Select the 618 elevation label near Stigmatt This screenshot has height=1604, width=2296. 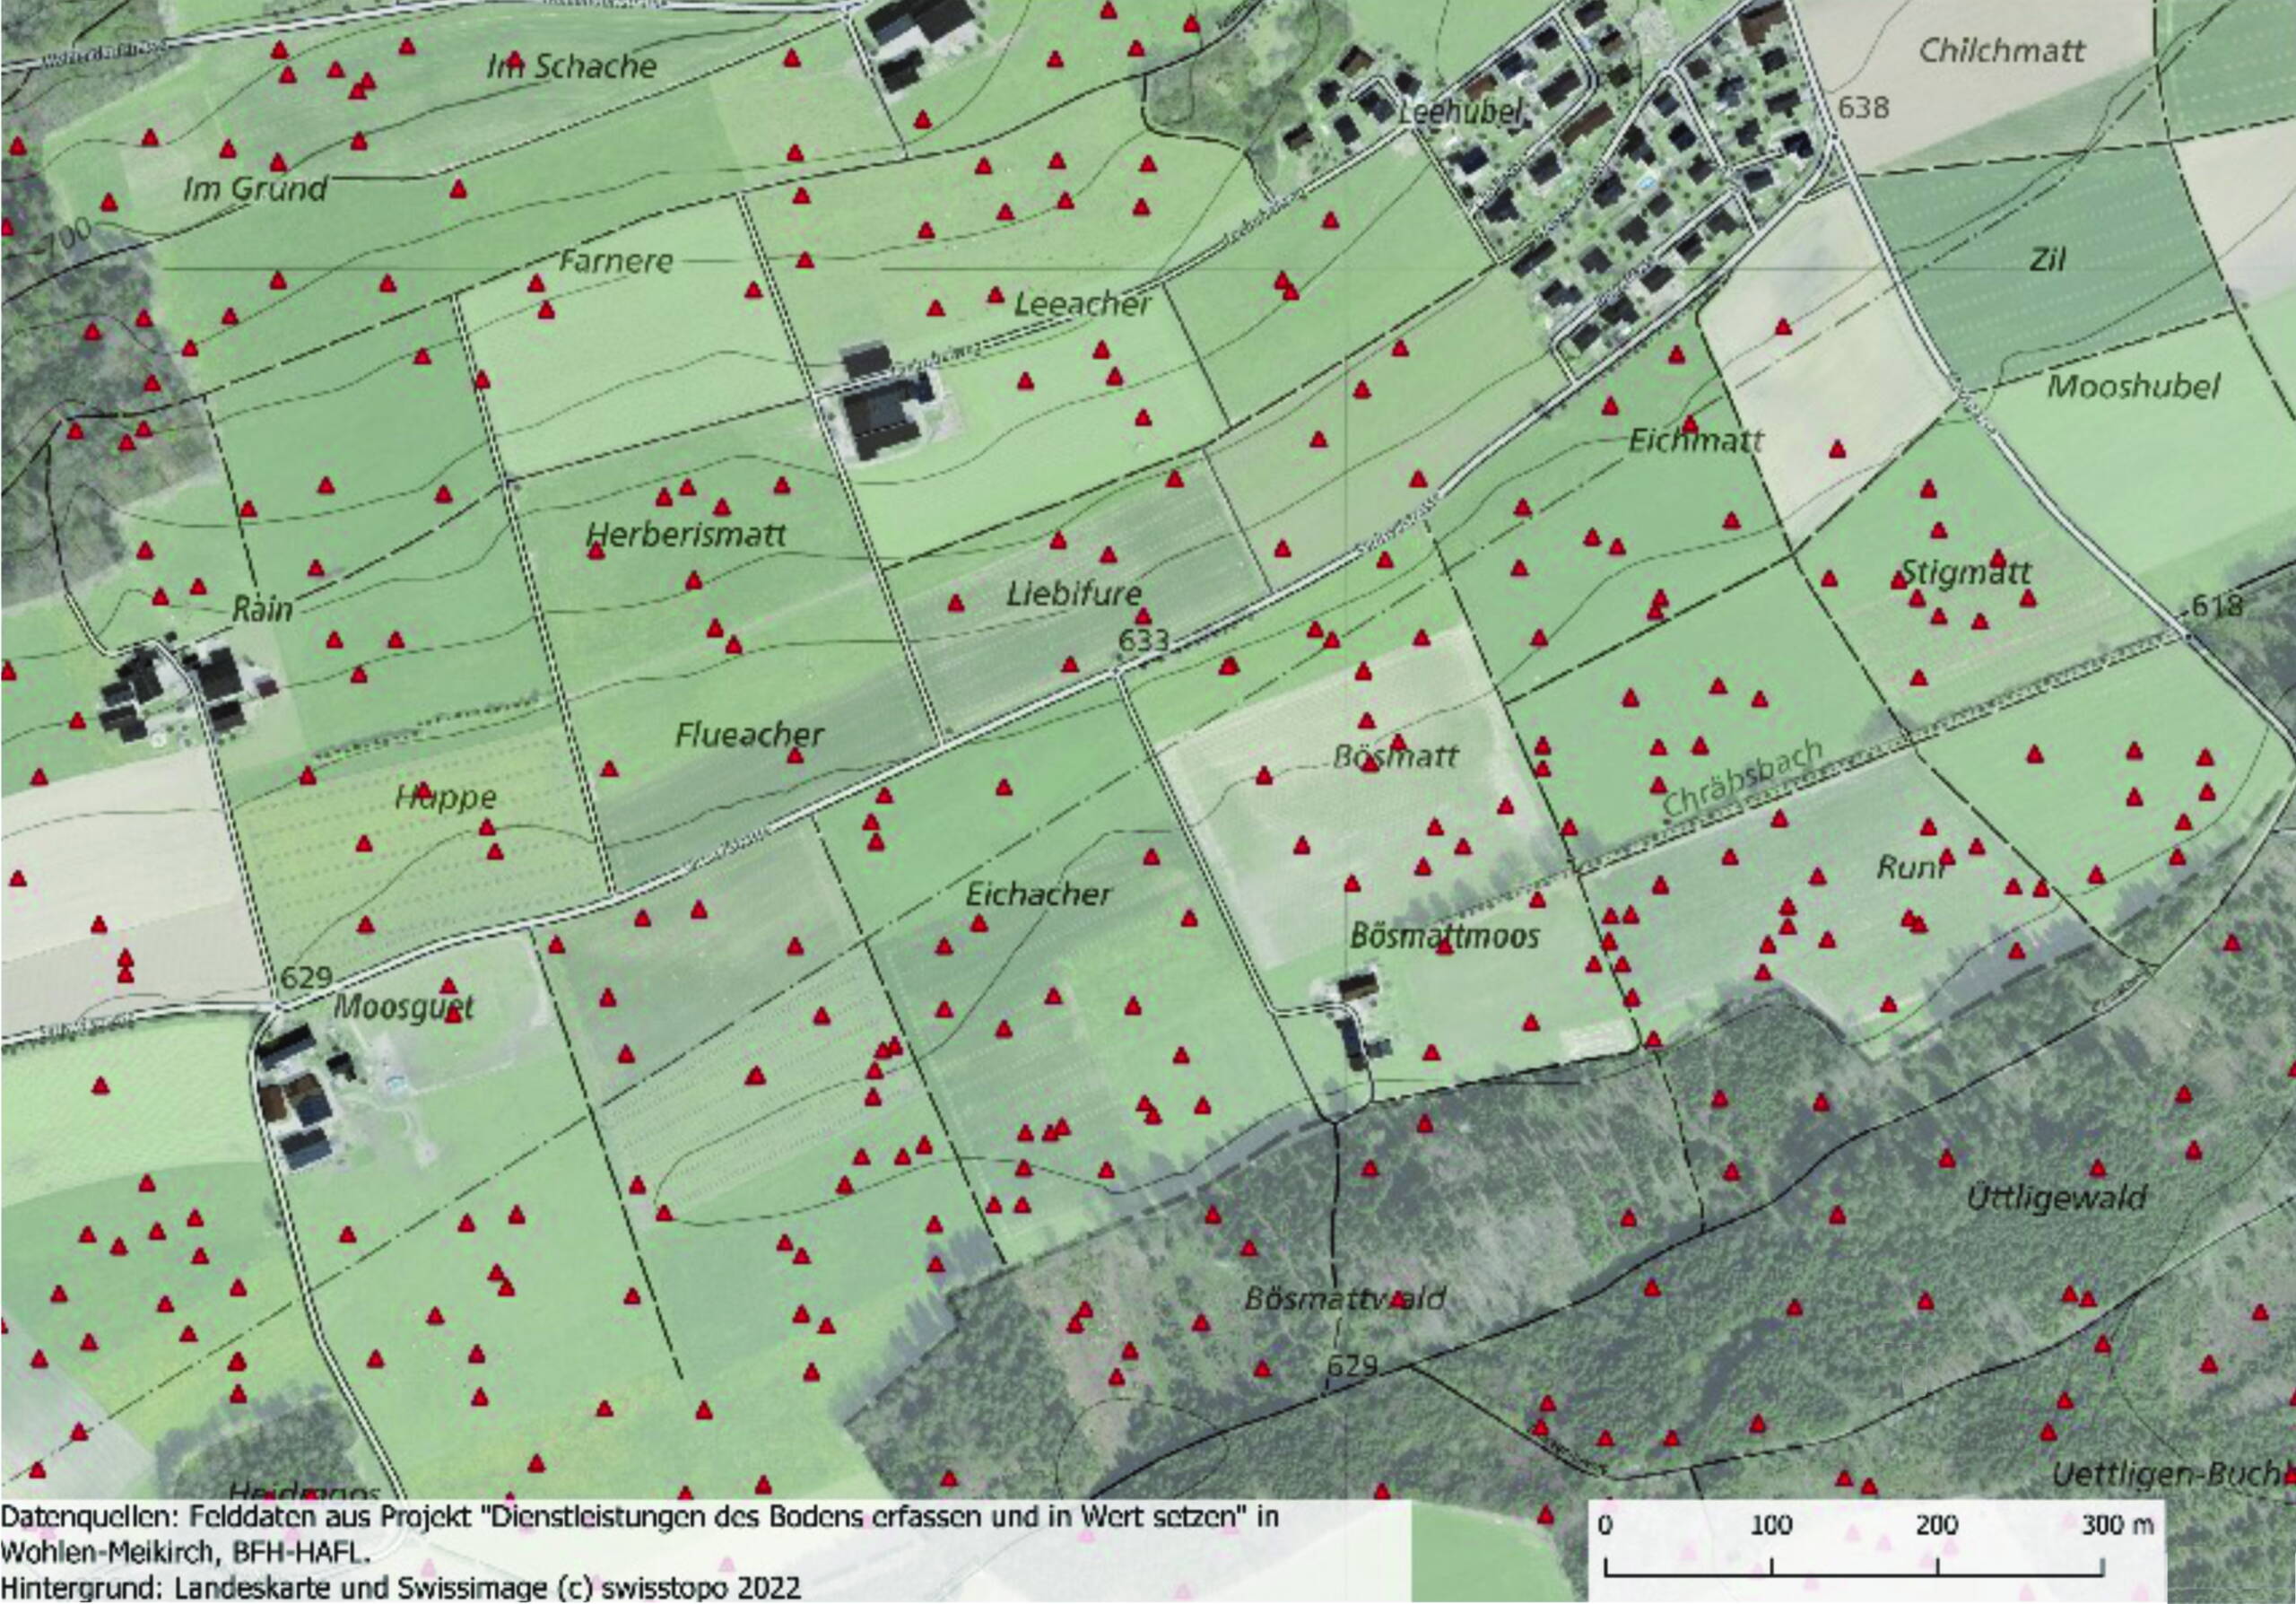[x=2217, y=605]
